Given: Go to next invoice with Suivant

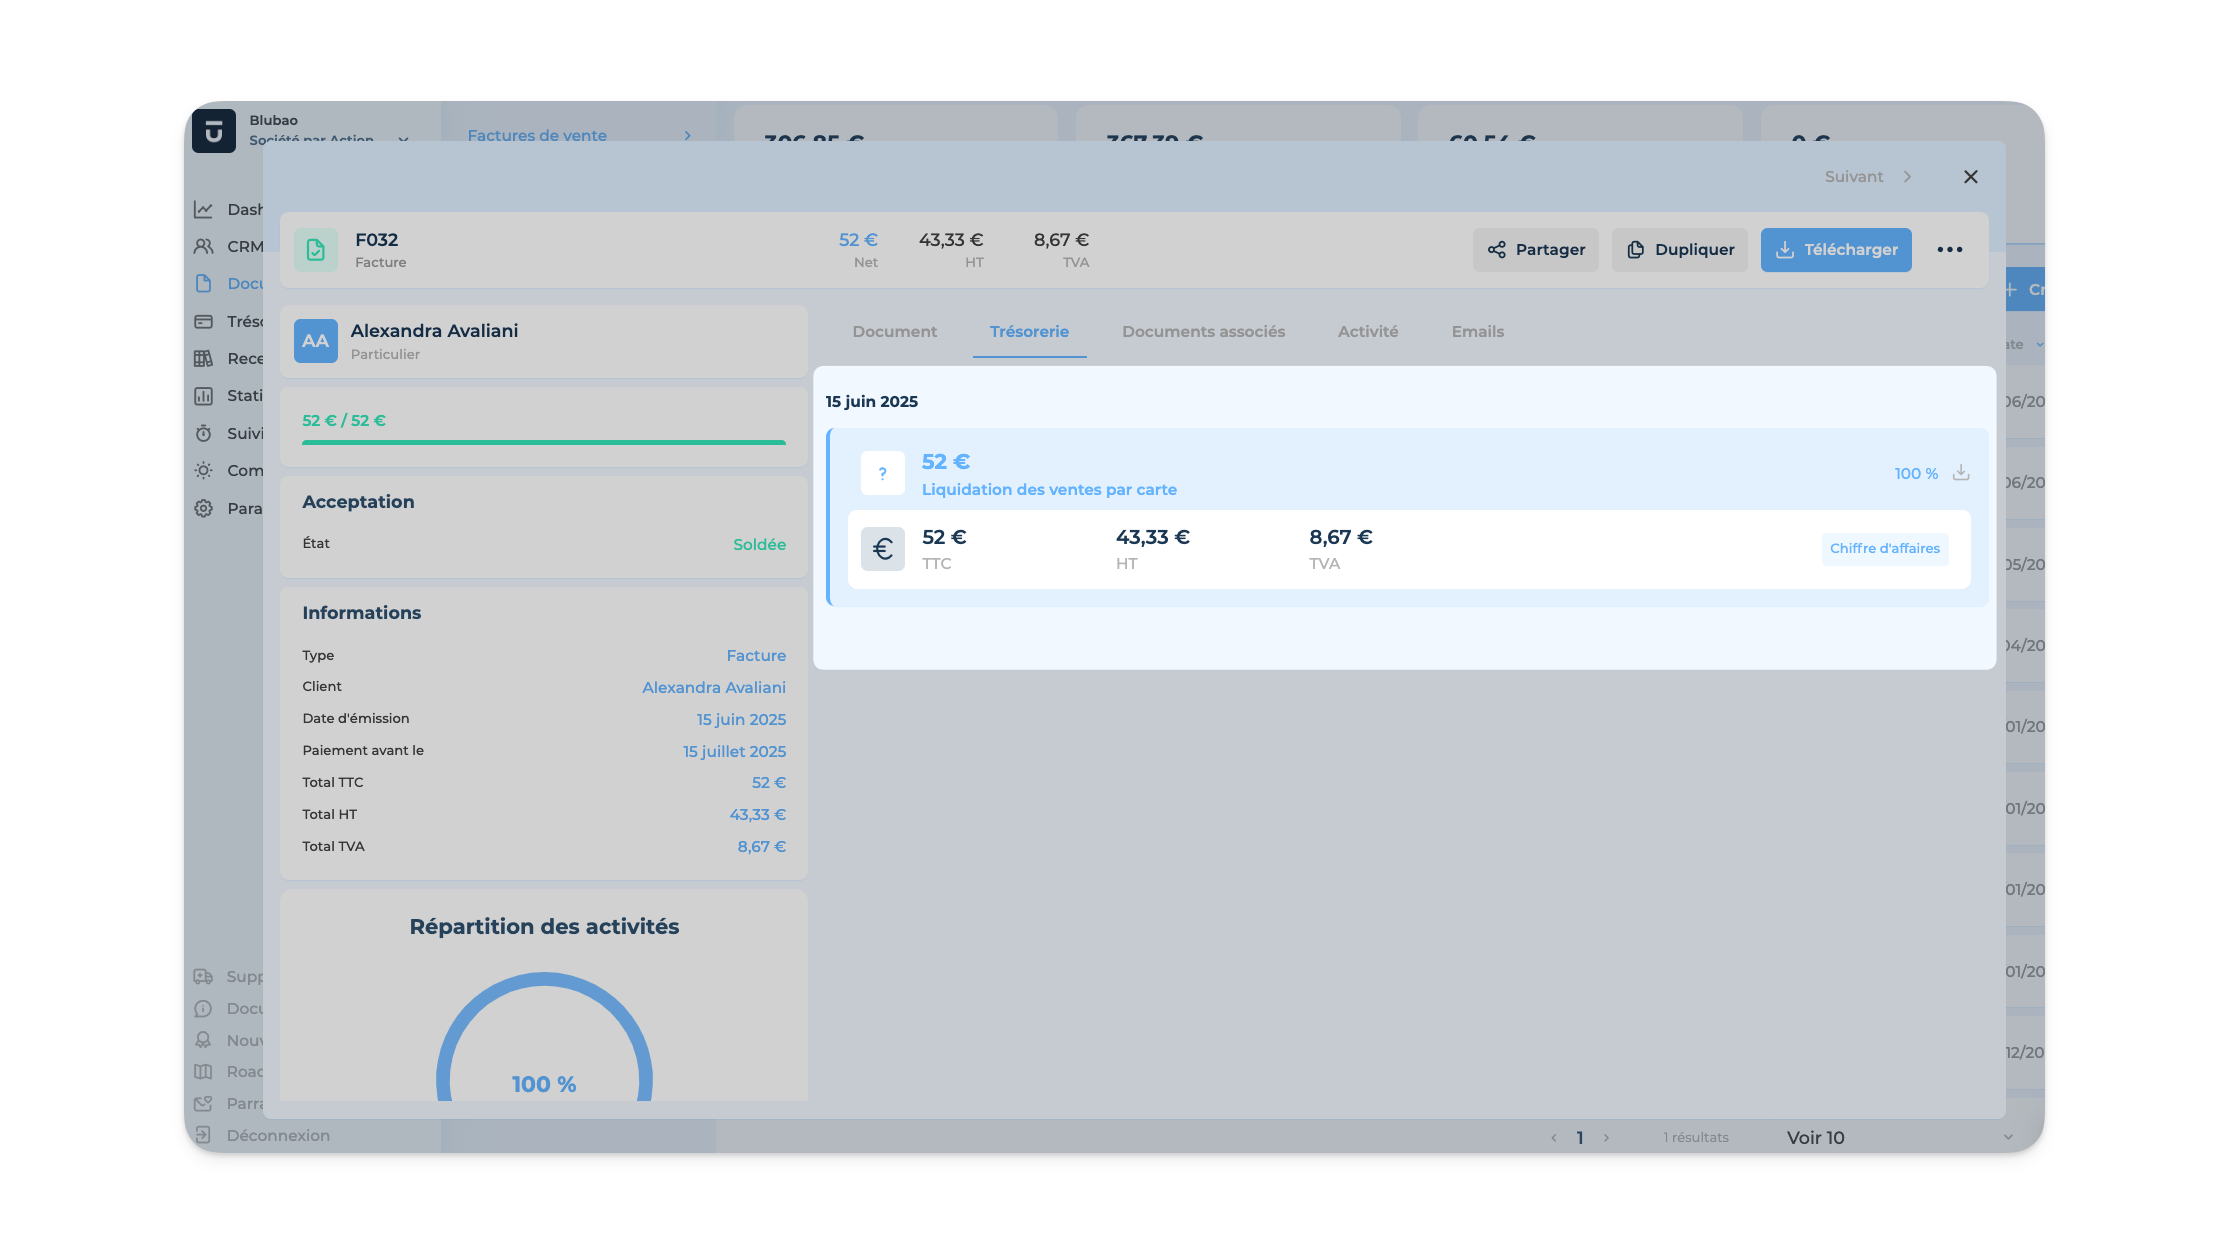Looking at the screenshot, I should point(1867,177).
